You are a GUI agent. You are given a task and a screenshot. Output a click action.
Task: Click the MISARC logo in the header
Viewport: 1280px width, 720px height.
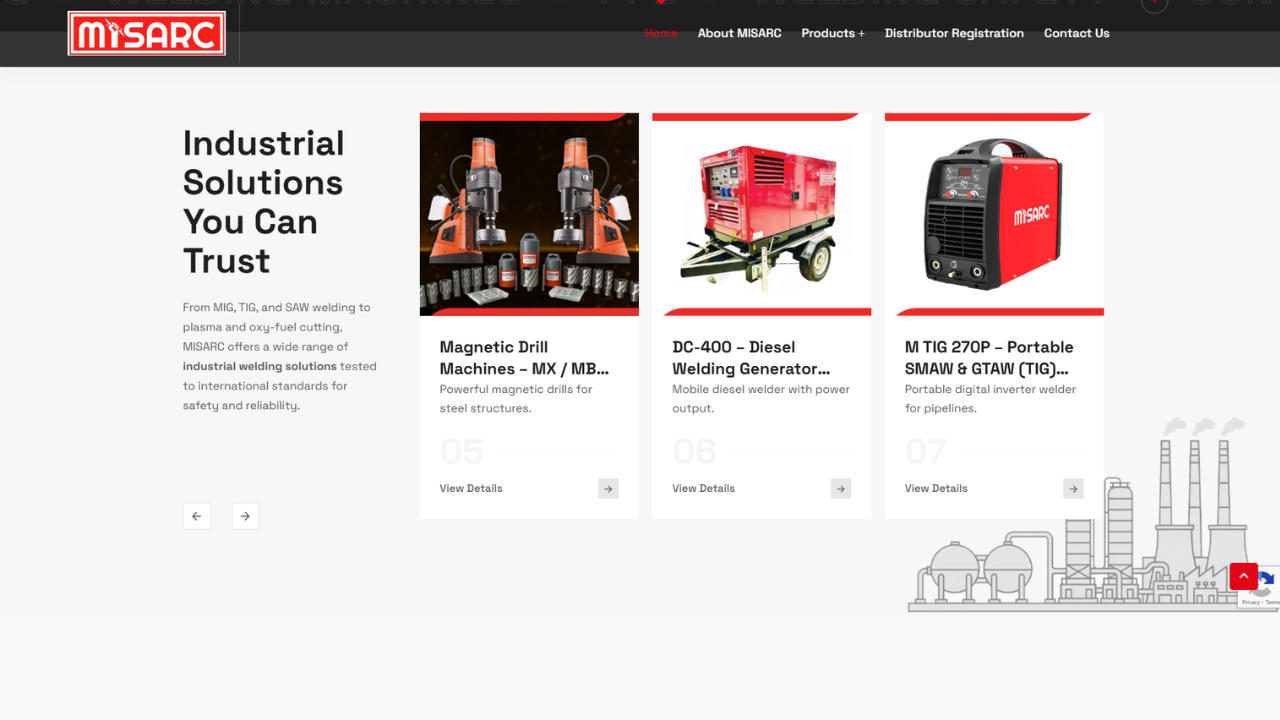[x=147, y=33]
